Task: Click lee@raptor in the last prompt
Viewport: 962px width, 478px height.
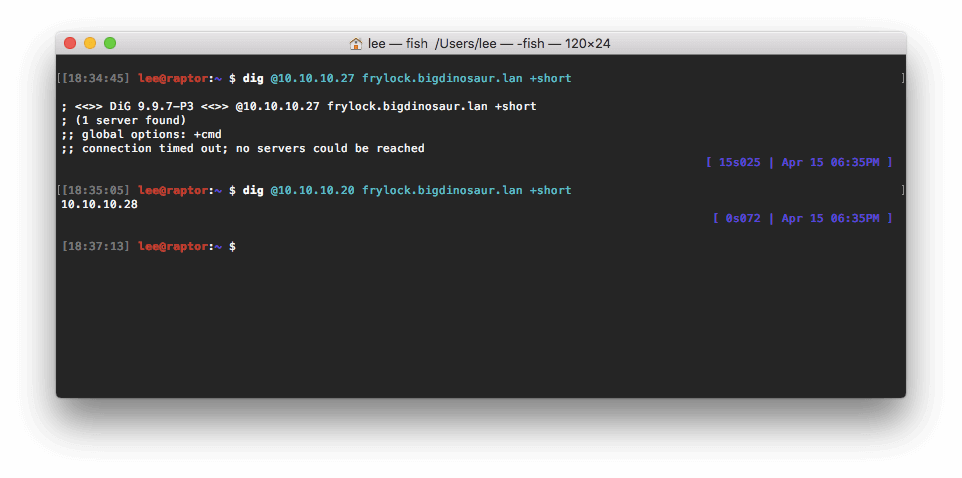Action: coord(174,246)
